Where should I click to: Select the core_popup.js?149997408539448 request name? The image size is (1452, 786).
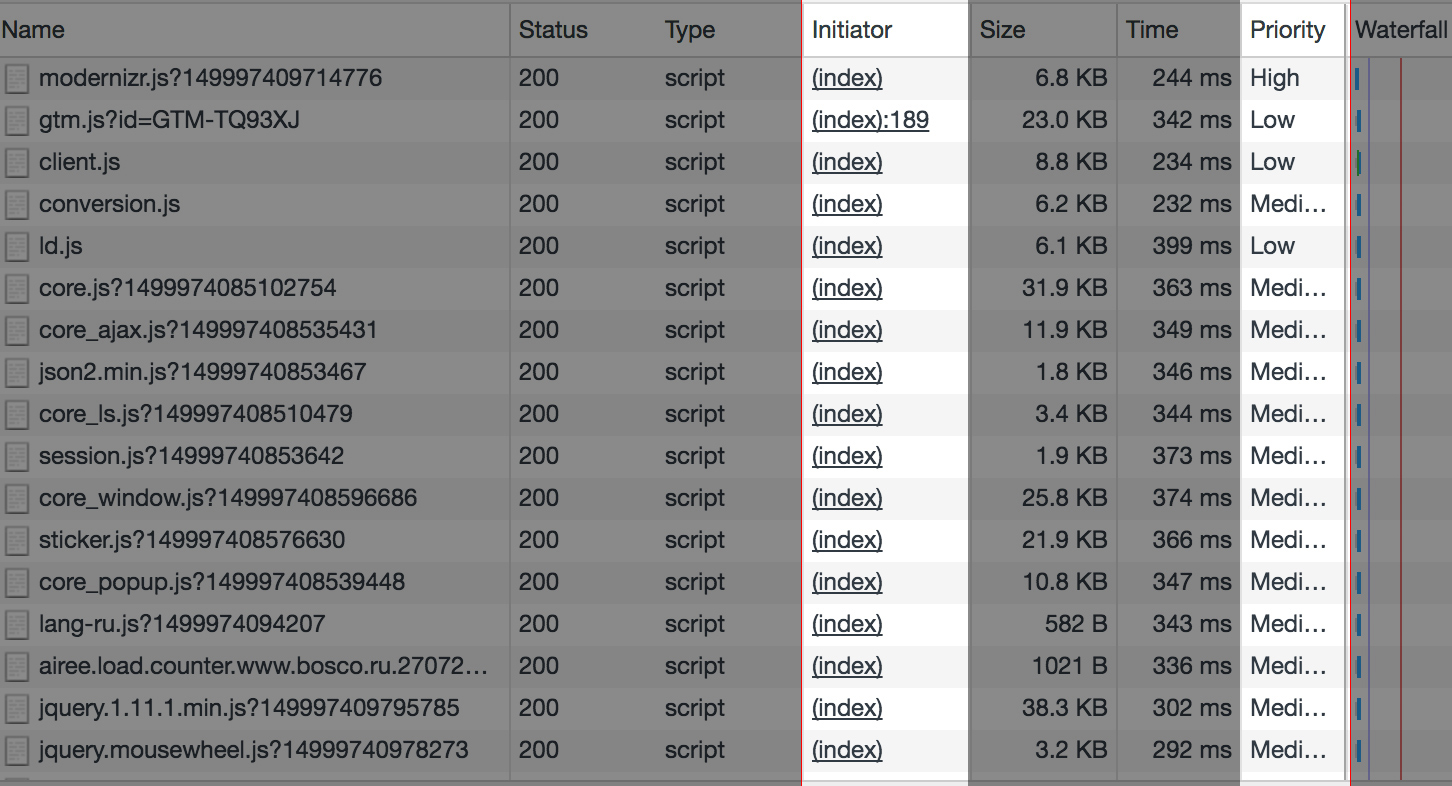[222, 582]
